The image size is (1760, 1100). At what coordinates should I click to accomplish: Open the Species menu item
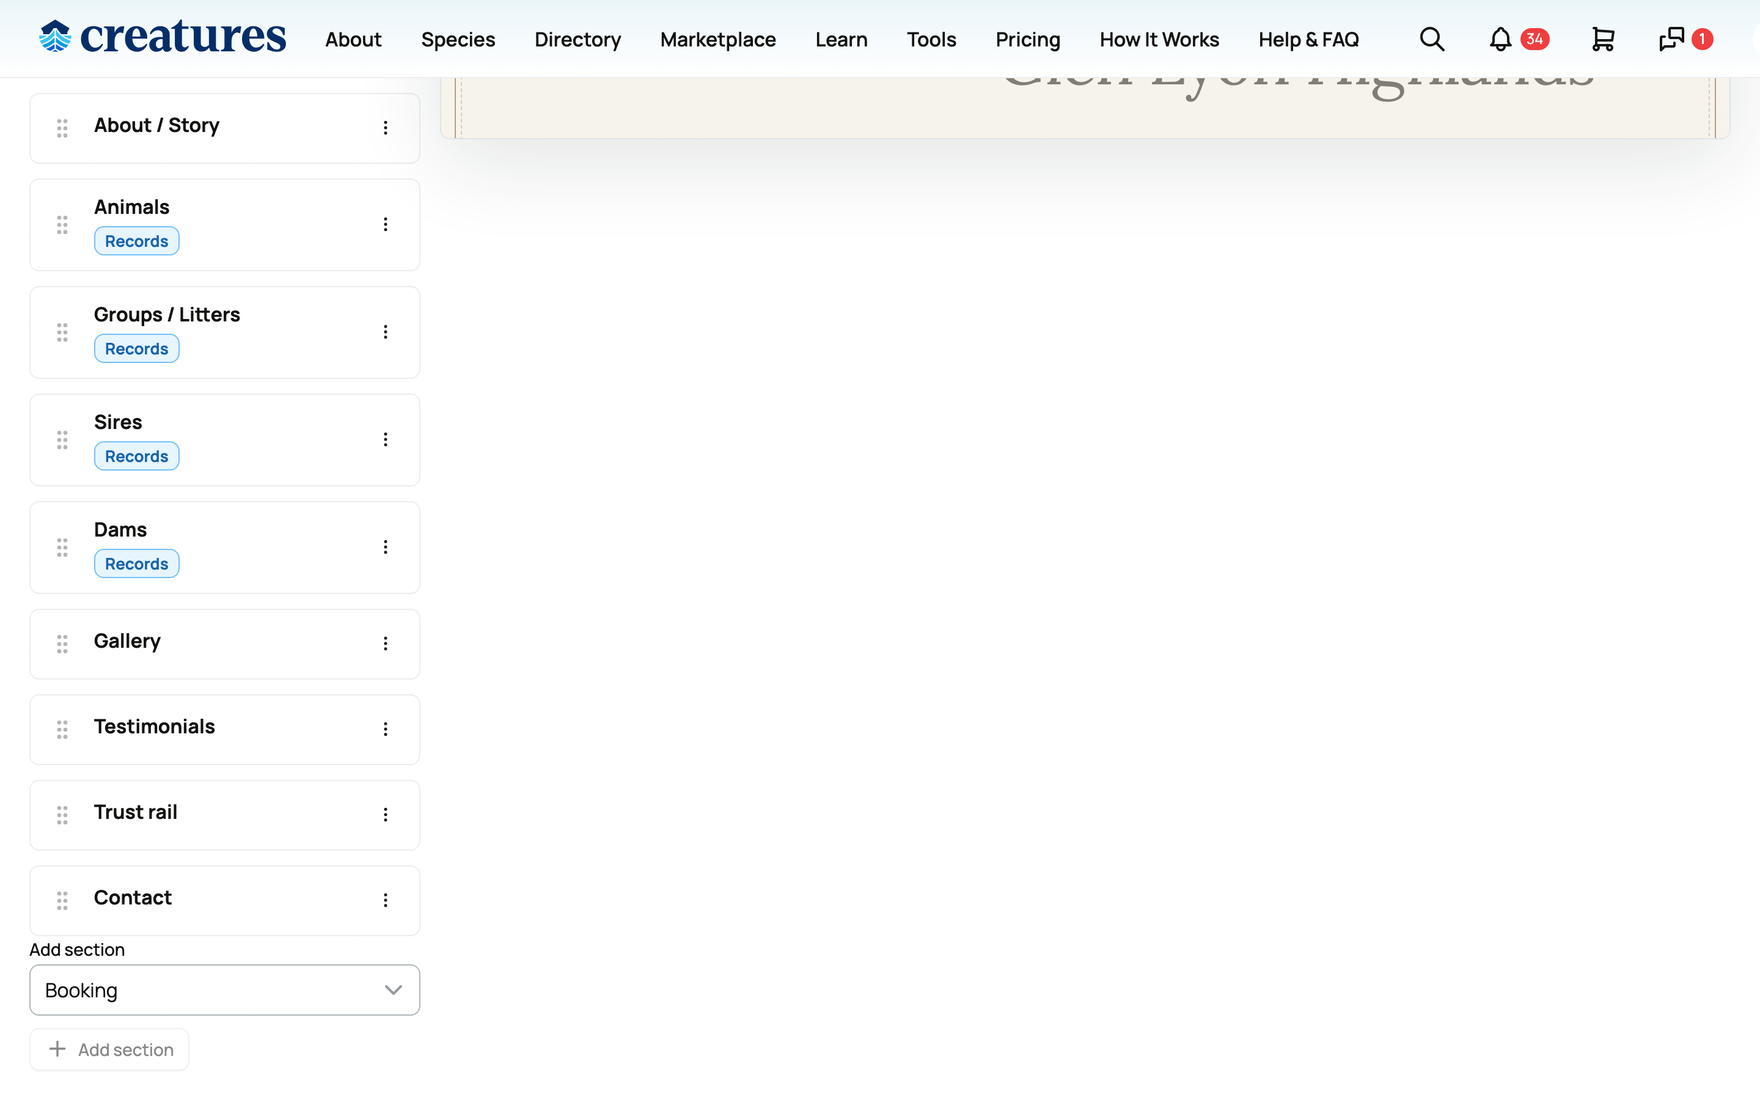tap(458, 39)
